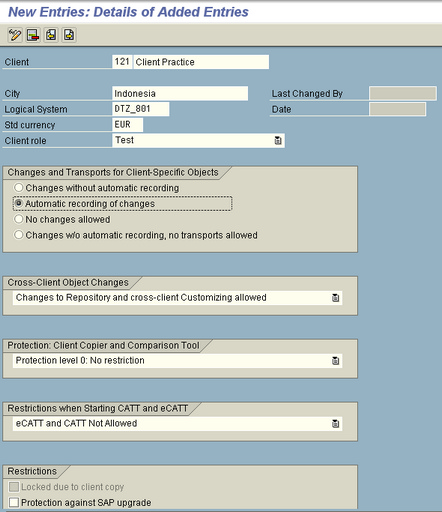The image size is (442, 512).
Task: Tick Protection against SAP upgrade checkbox
Action: [14, 502]
